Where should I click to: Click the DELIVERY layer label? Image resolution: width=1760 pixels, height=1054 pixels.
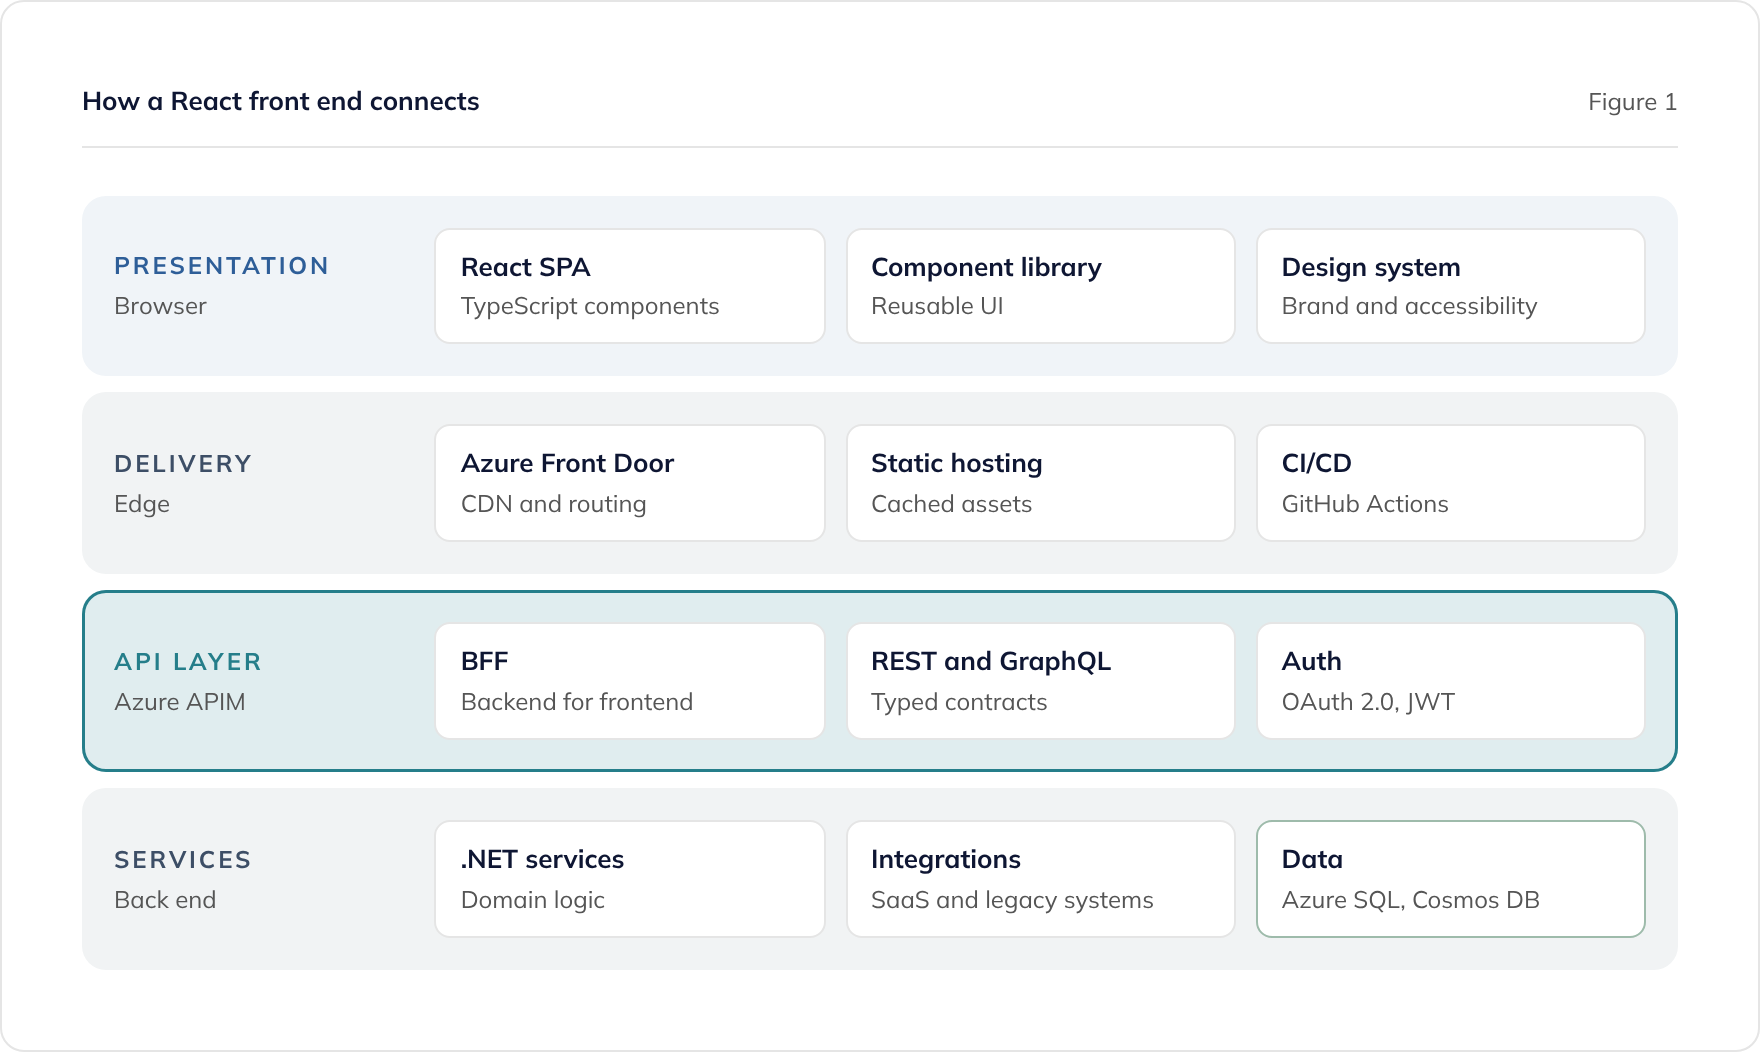tap(183, 464)
